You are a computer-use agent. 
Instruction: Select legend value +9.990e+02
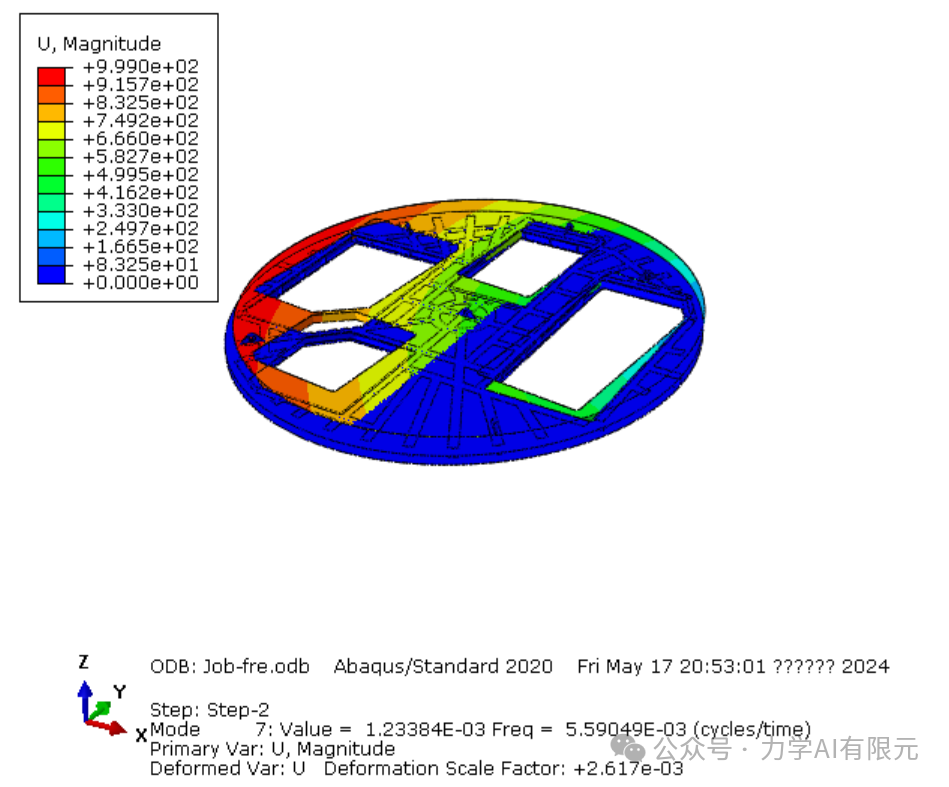[x=140, y=66]
